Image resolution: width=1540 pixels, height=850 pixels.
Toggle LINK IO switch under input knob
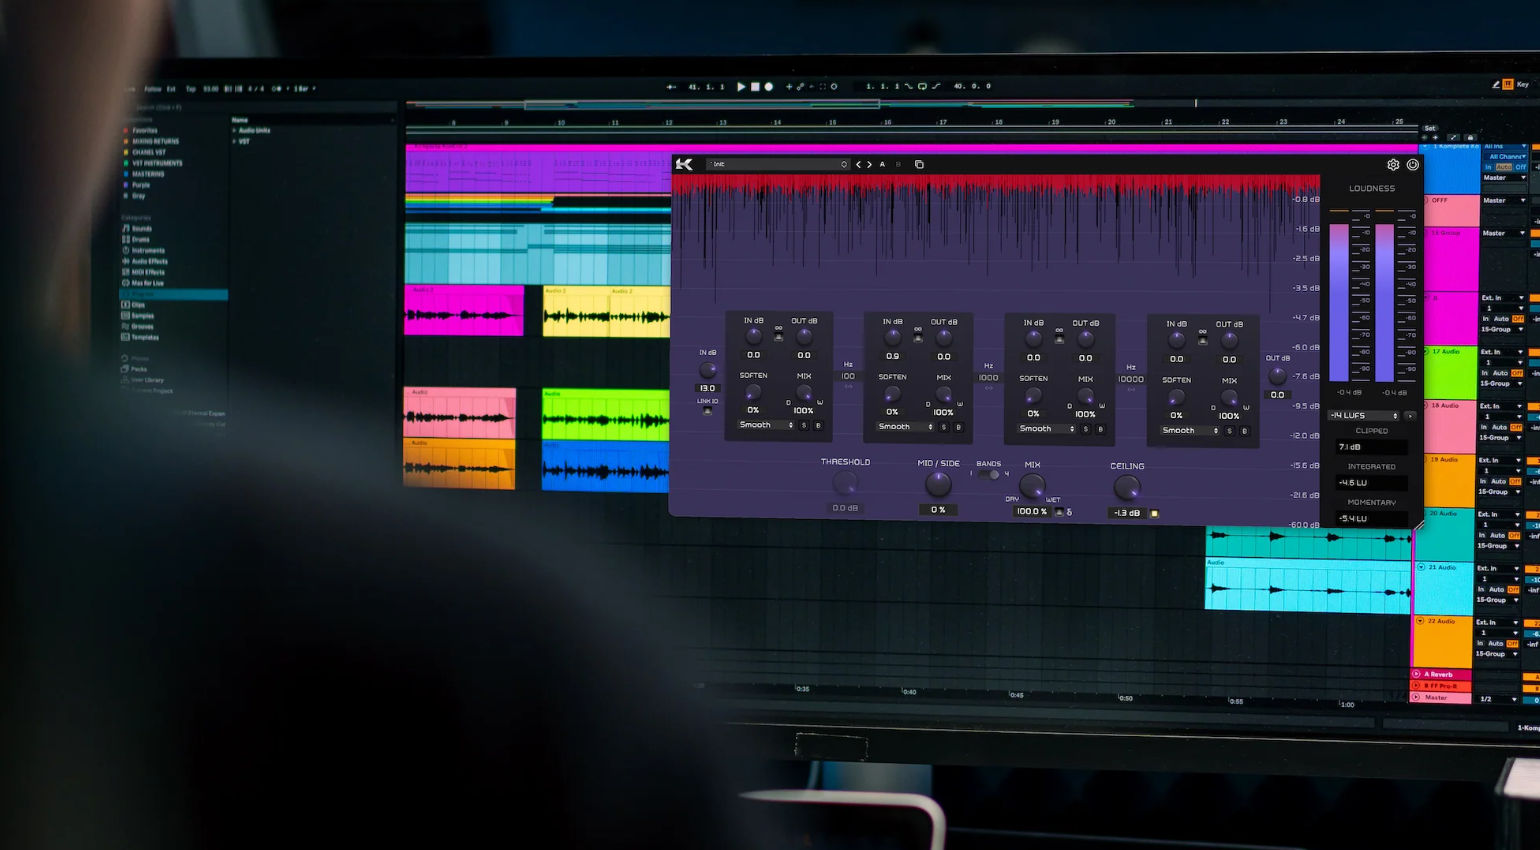pyautogui.click(x=707, y=410)
